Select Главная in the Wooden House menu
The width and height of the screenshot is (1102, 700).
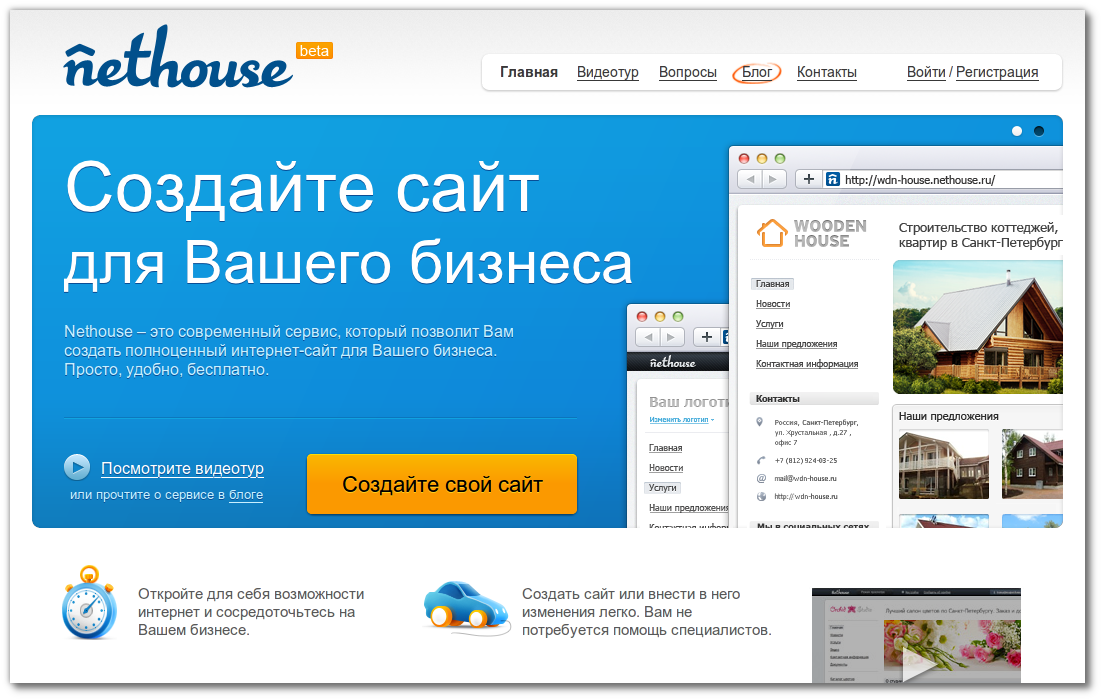click(x=772, y=284)
